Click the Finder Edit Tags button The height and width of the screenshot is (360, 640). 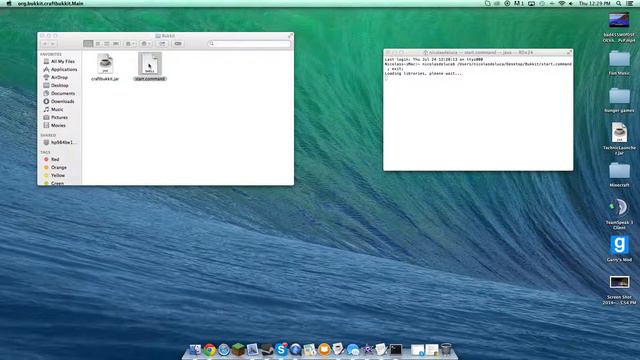point(178,44)
